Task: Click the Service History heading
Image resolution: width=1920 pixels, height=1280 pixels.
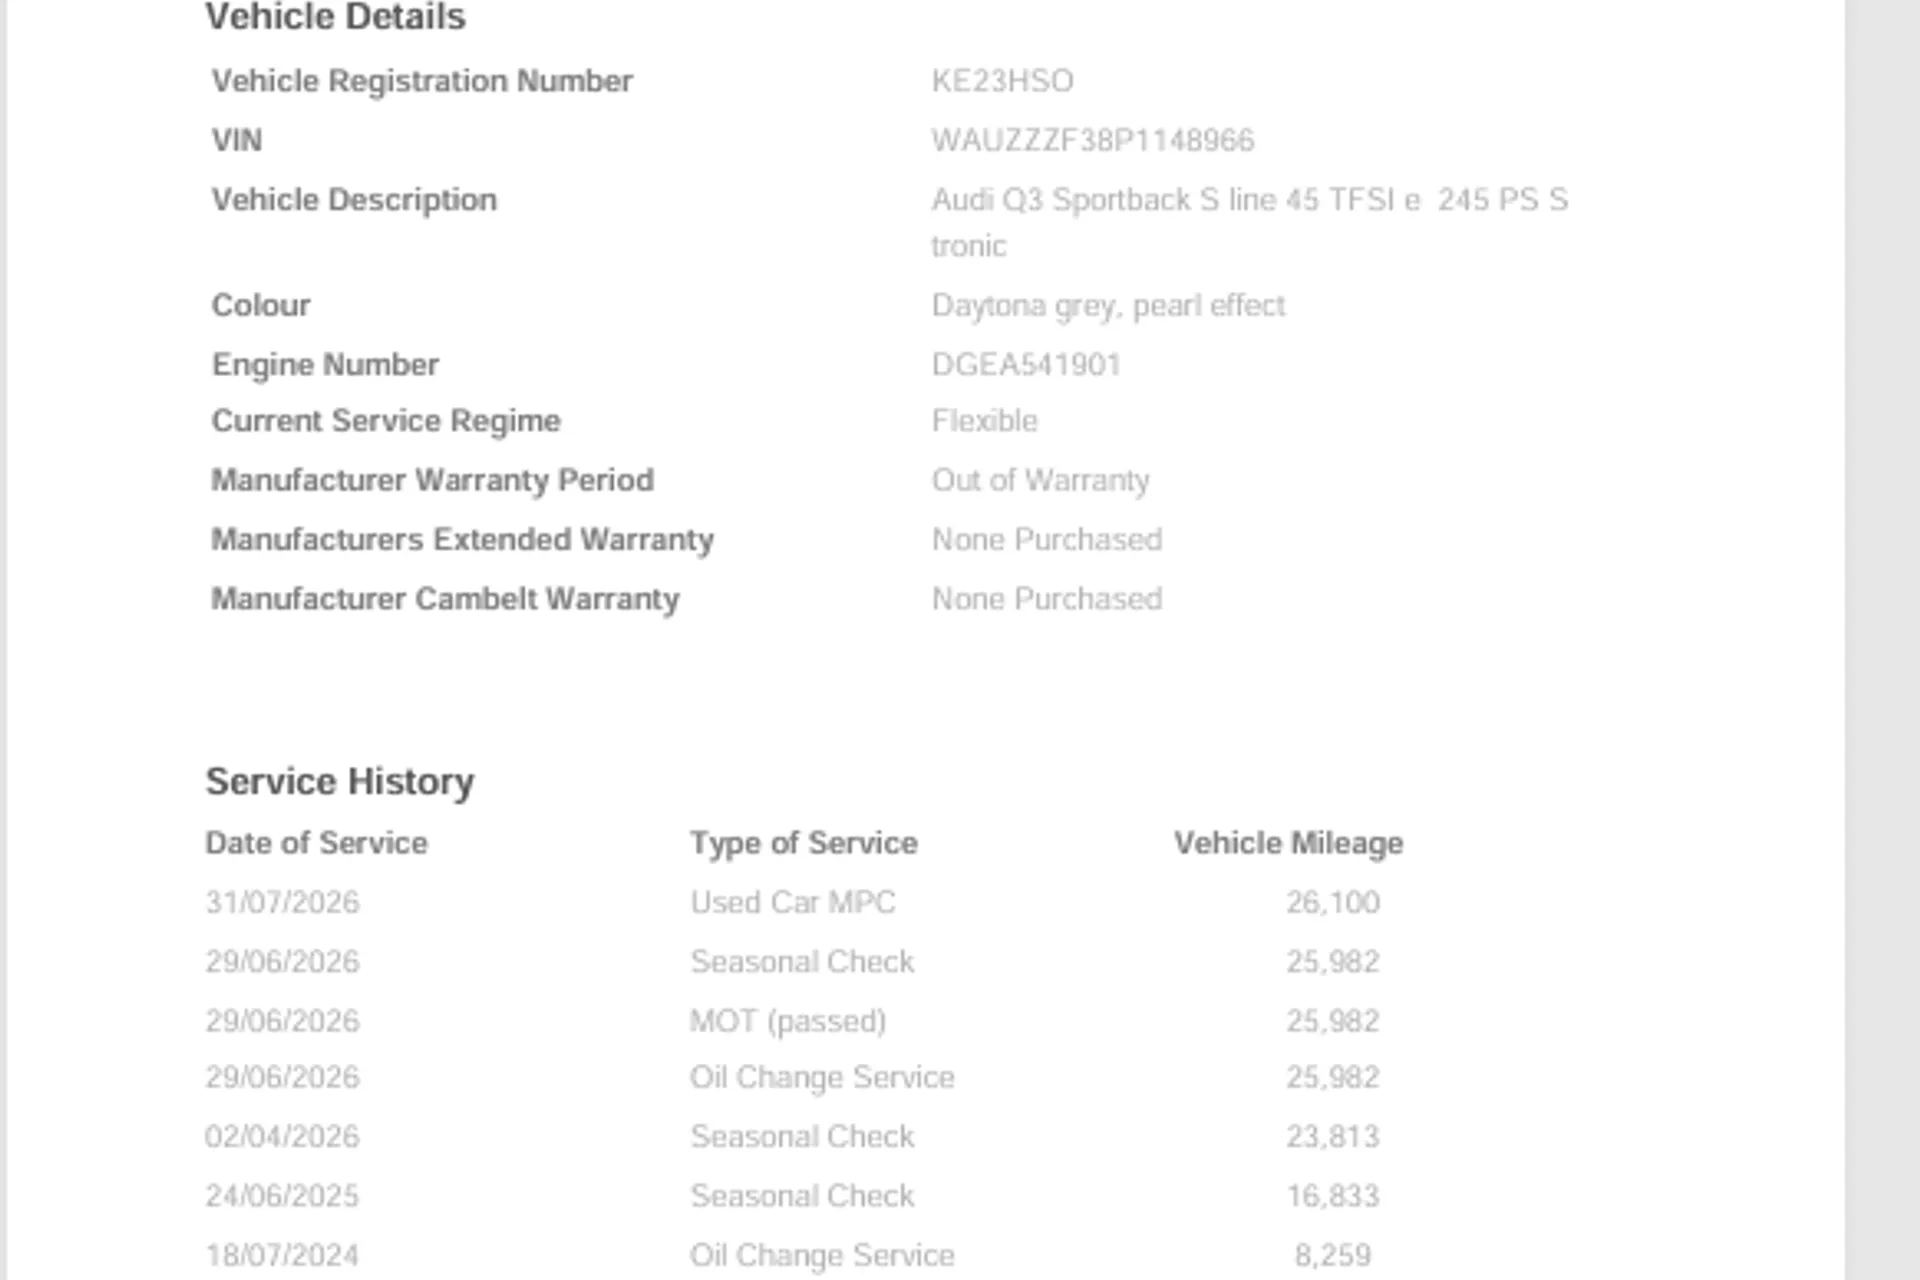Action: [340, 782]
